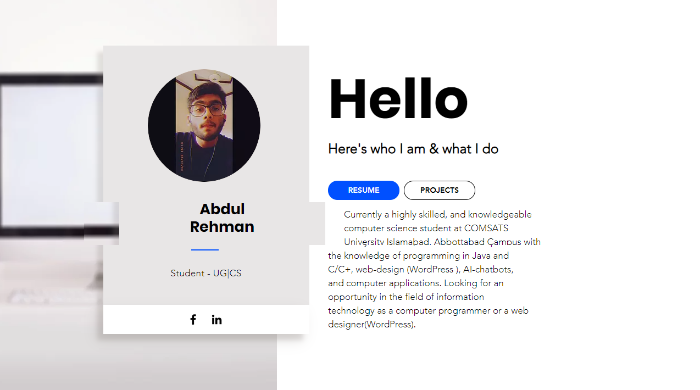Click the Student - UG|CS label
This screenshot has width=700, height=390.
click(x=206, y=273)
